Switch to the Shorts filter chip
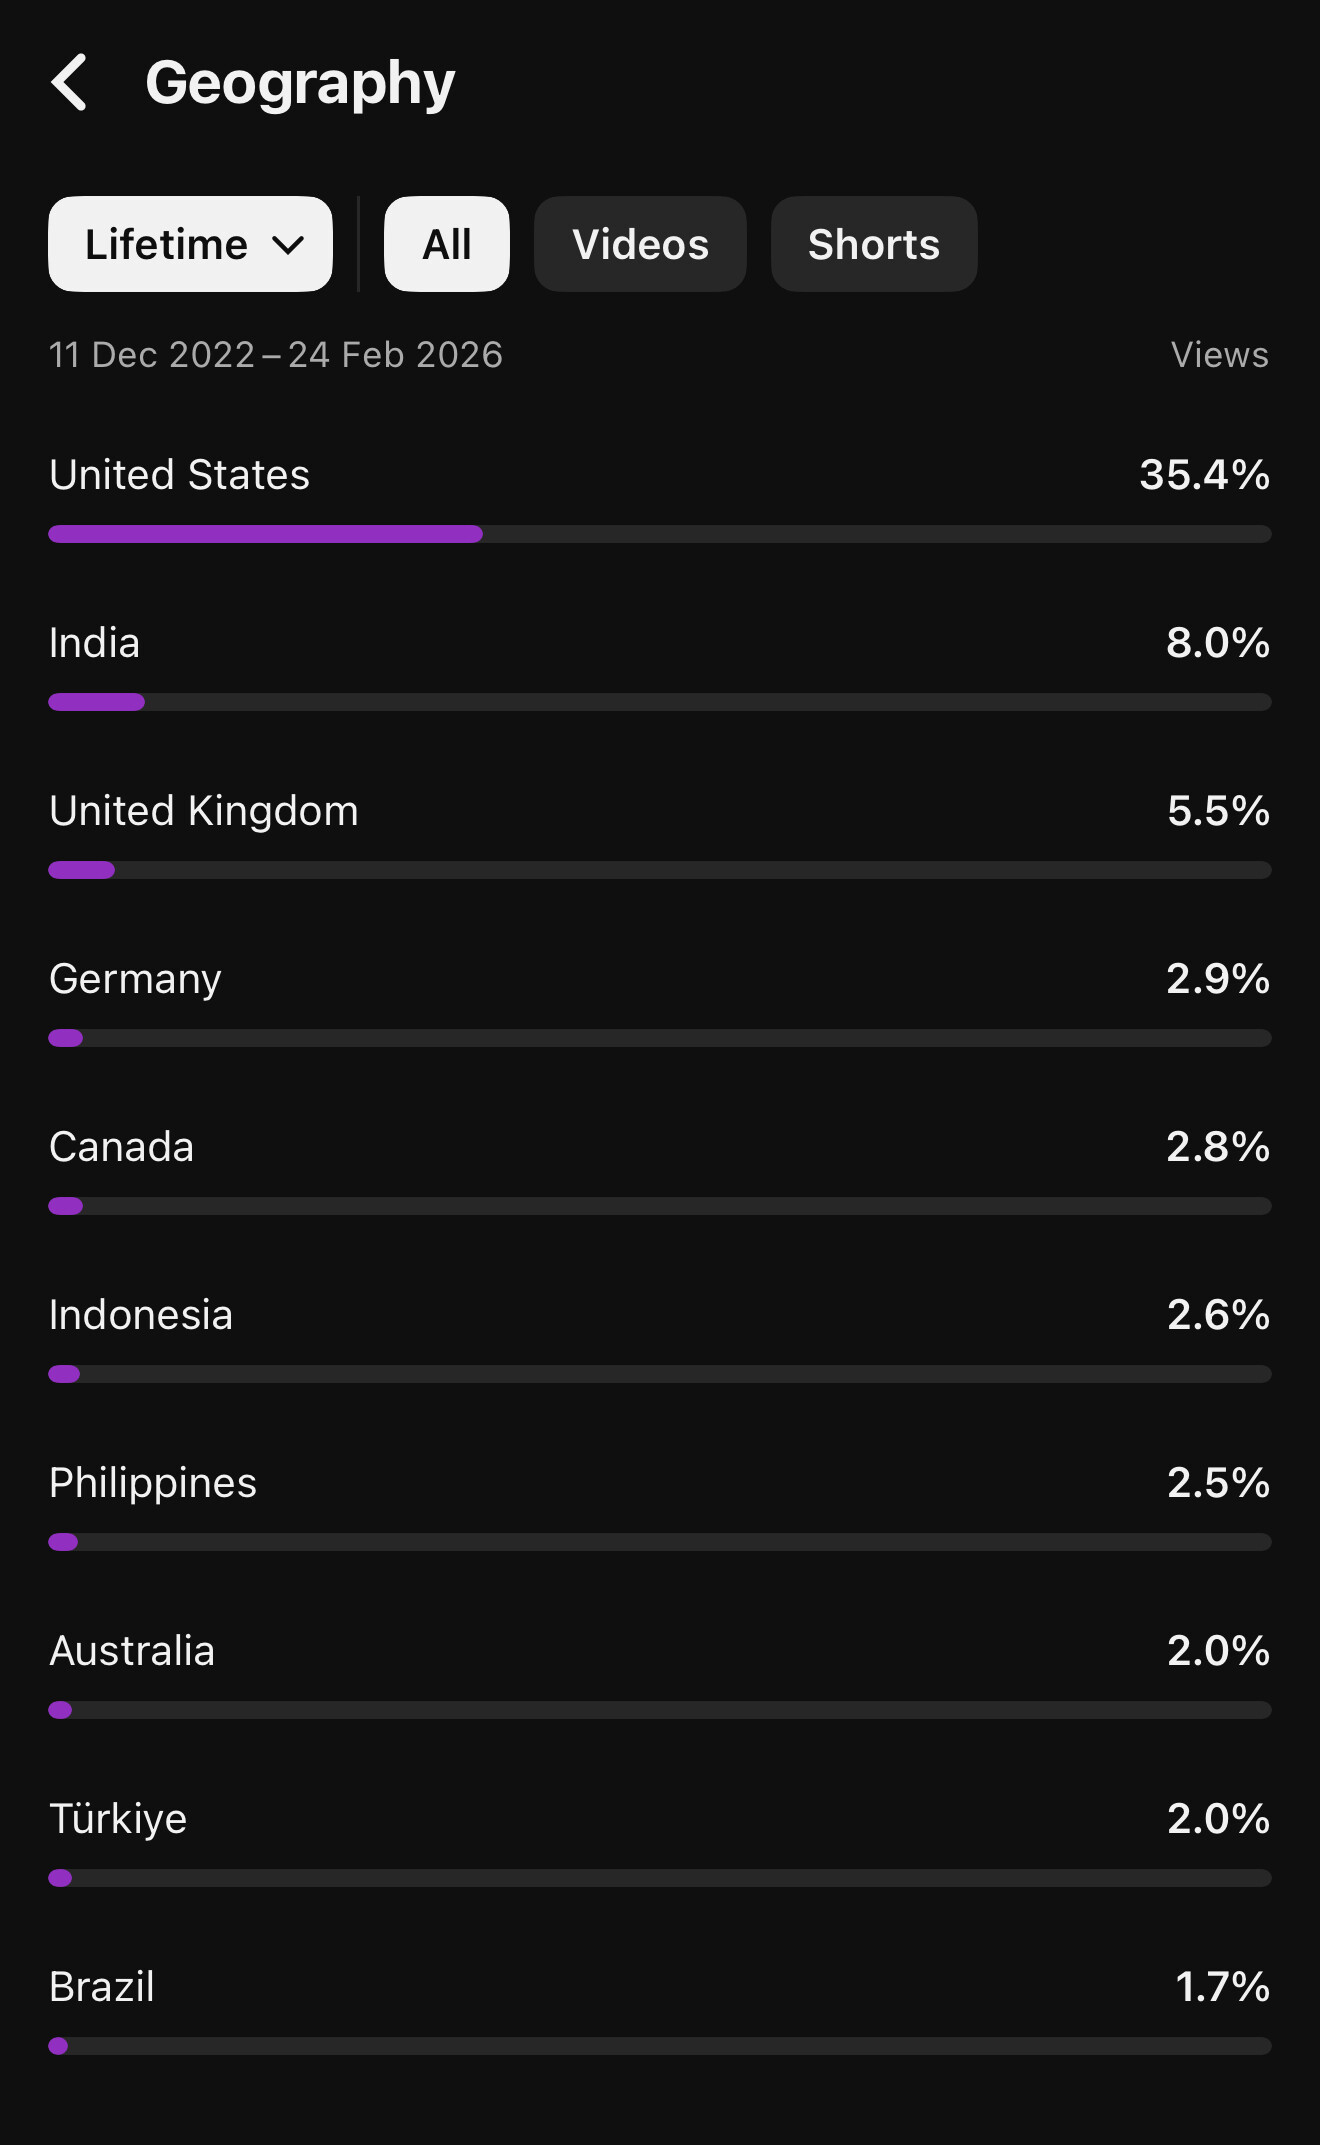 874,244
